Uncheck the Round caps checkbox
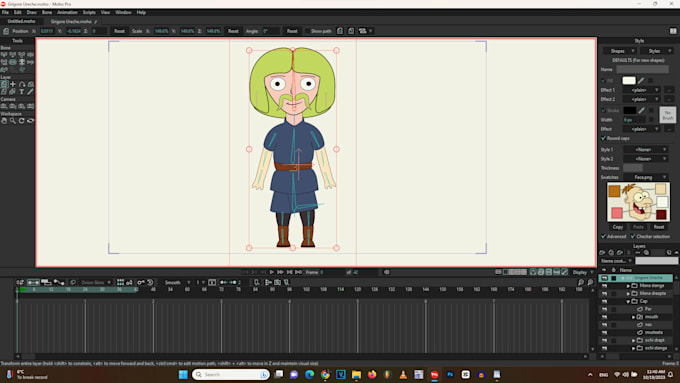 click(x=603, y=138)
